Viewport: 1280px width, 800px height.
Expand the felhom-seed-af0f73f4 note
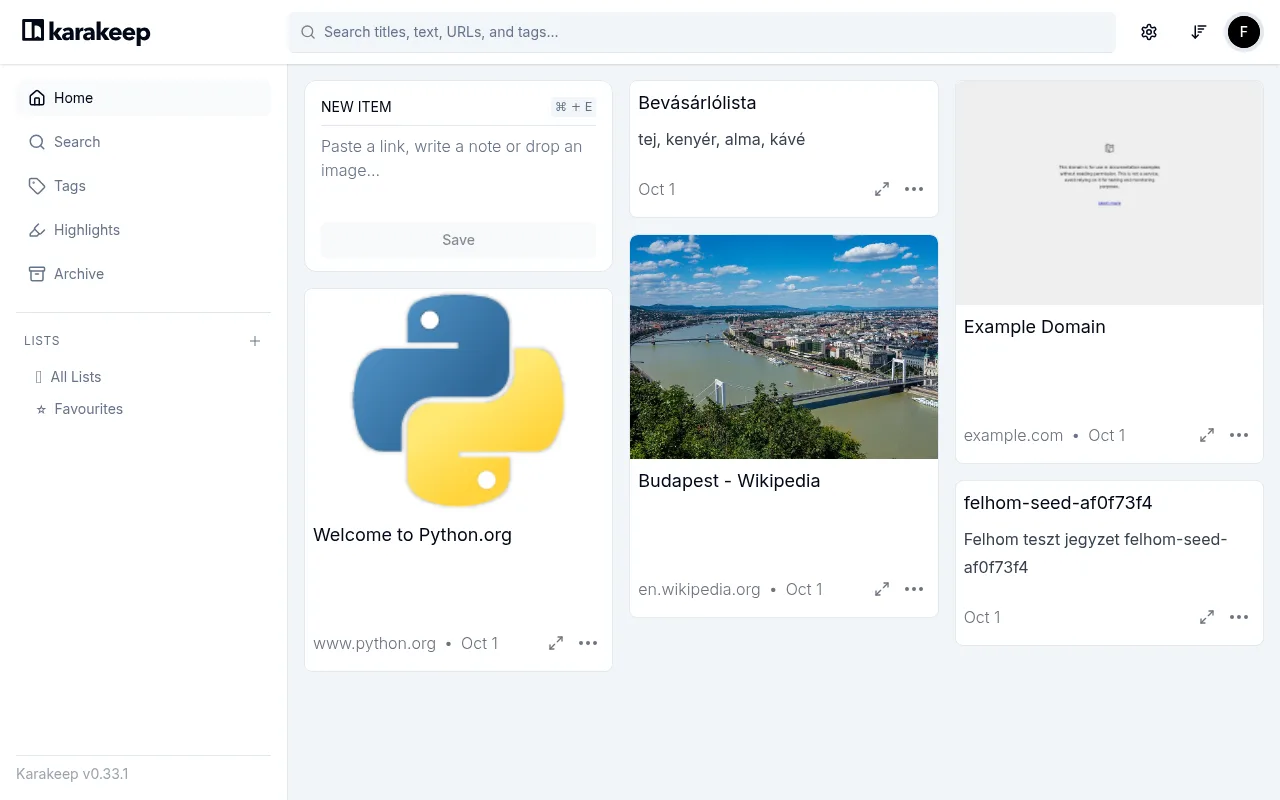click(1207, 617)
